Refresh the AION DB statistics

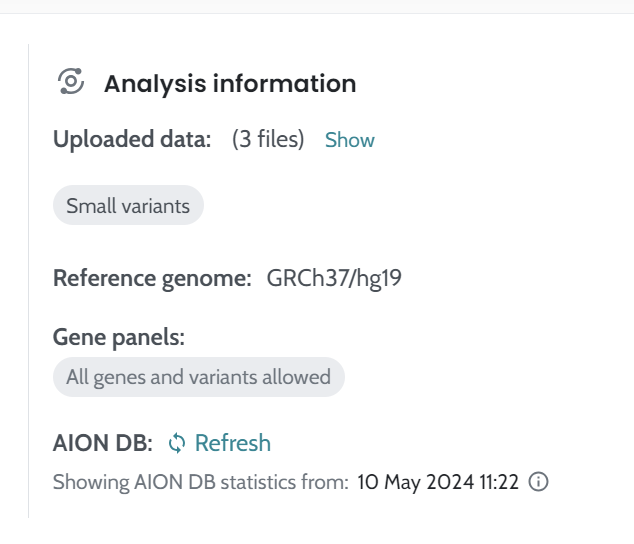[x=232, y=443]
